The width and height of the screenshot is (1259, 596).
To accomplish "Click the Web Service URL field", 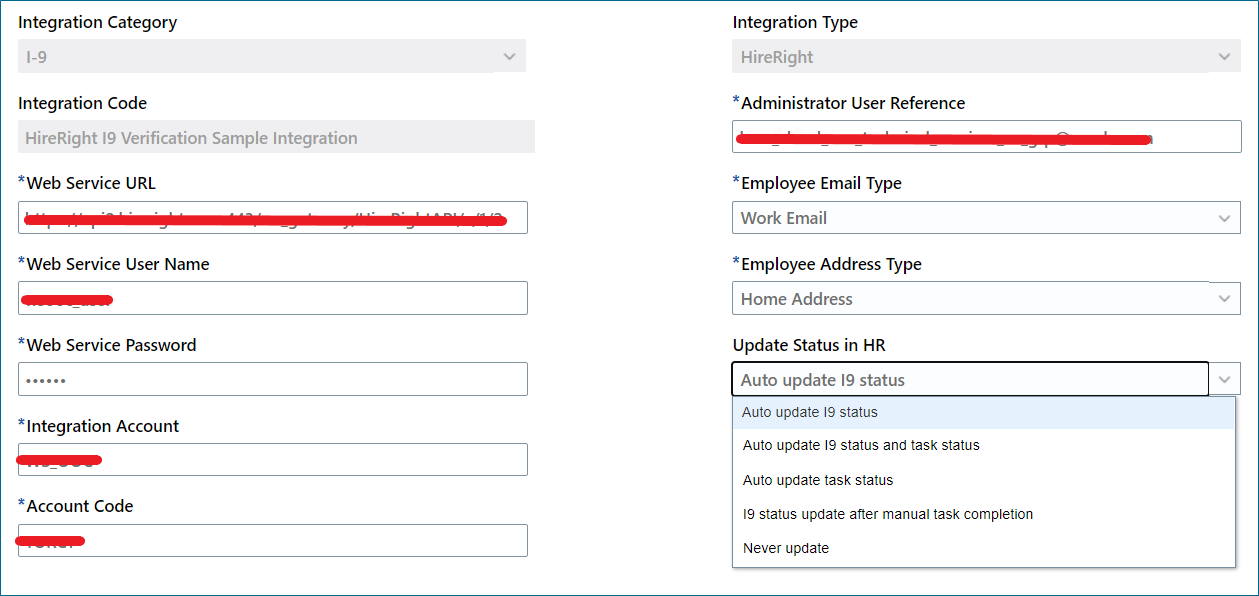I will [272, 218].
